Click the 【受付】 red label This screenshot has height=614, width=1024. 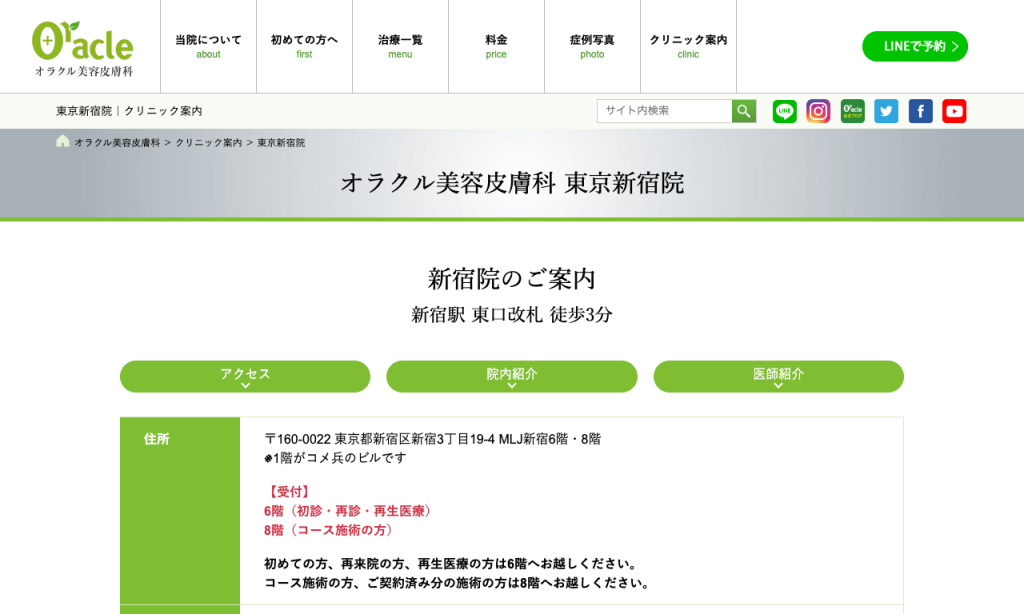(289, 492)
